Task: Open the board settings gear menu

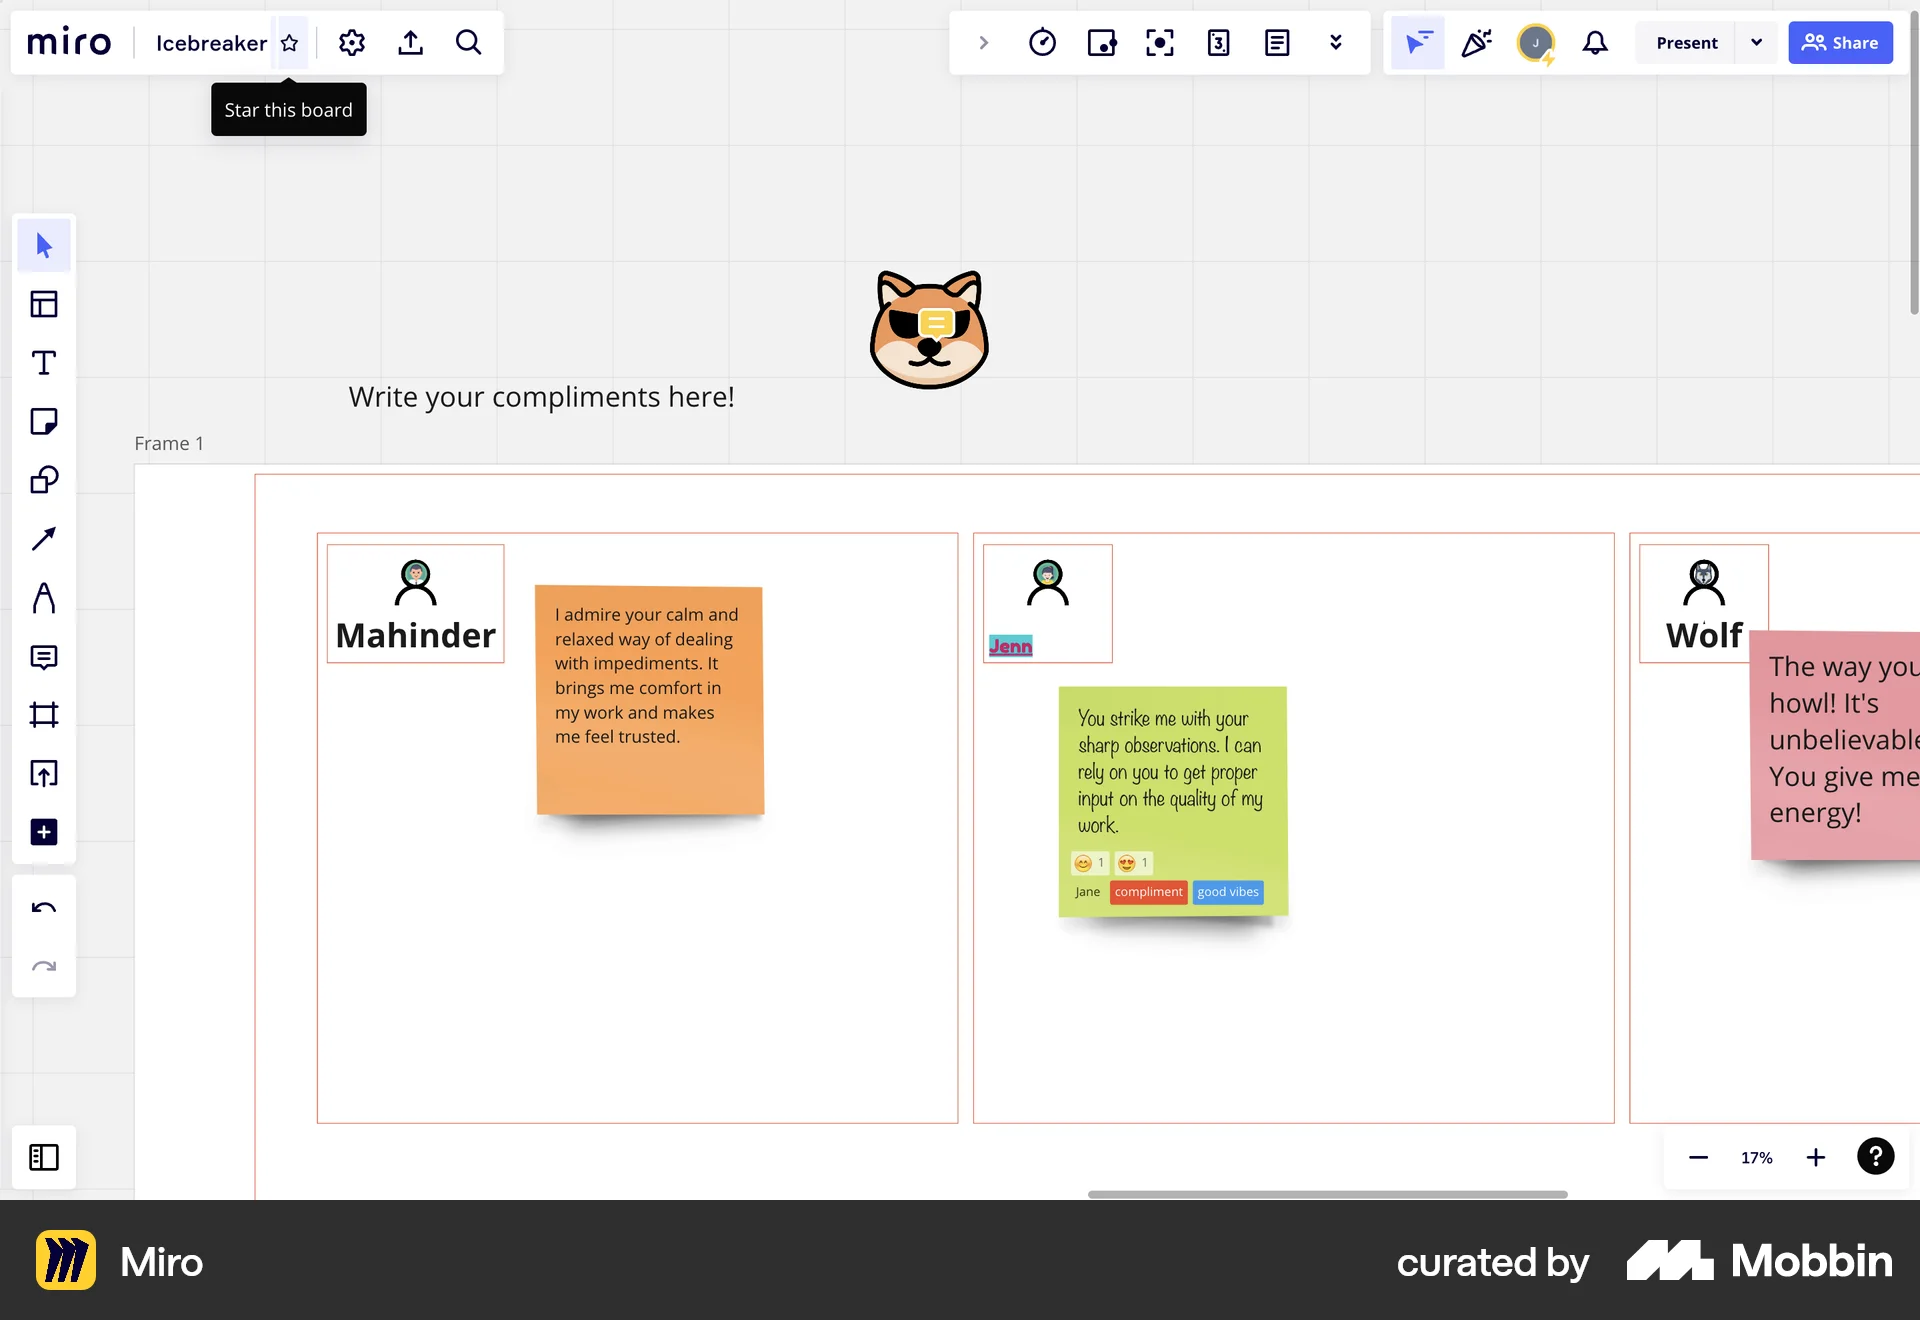Action: pyautogui.click(x=351, y=43)
